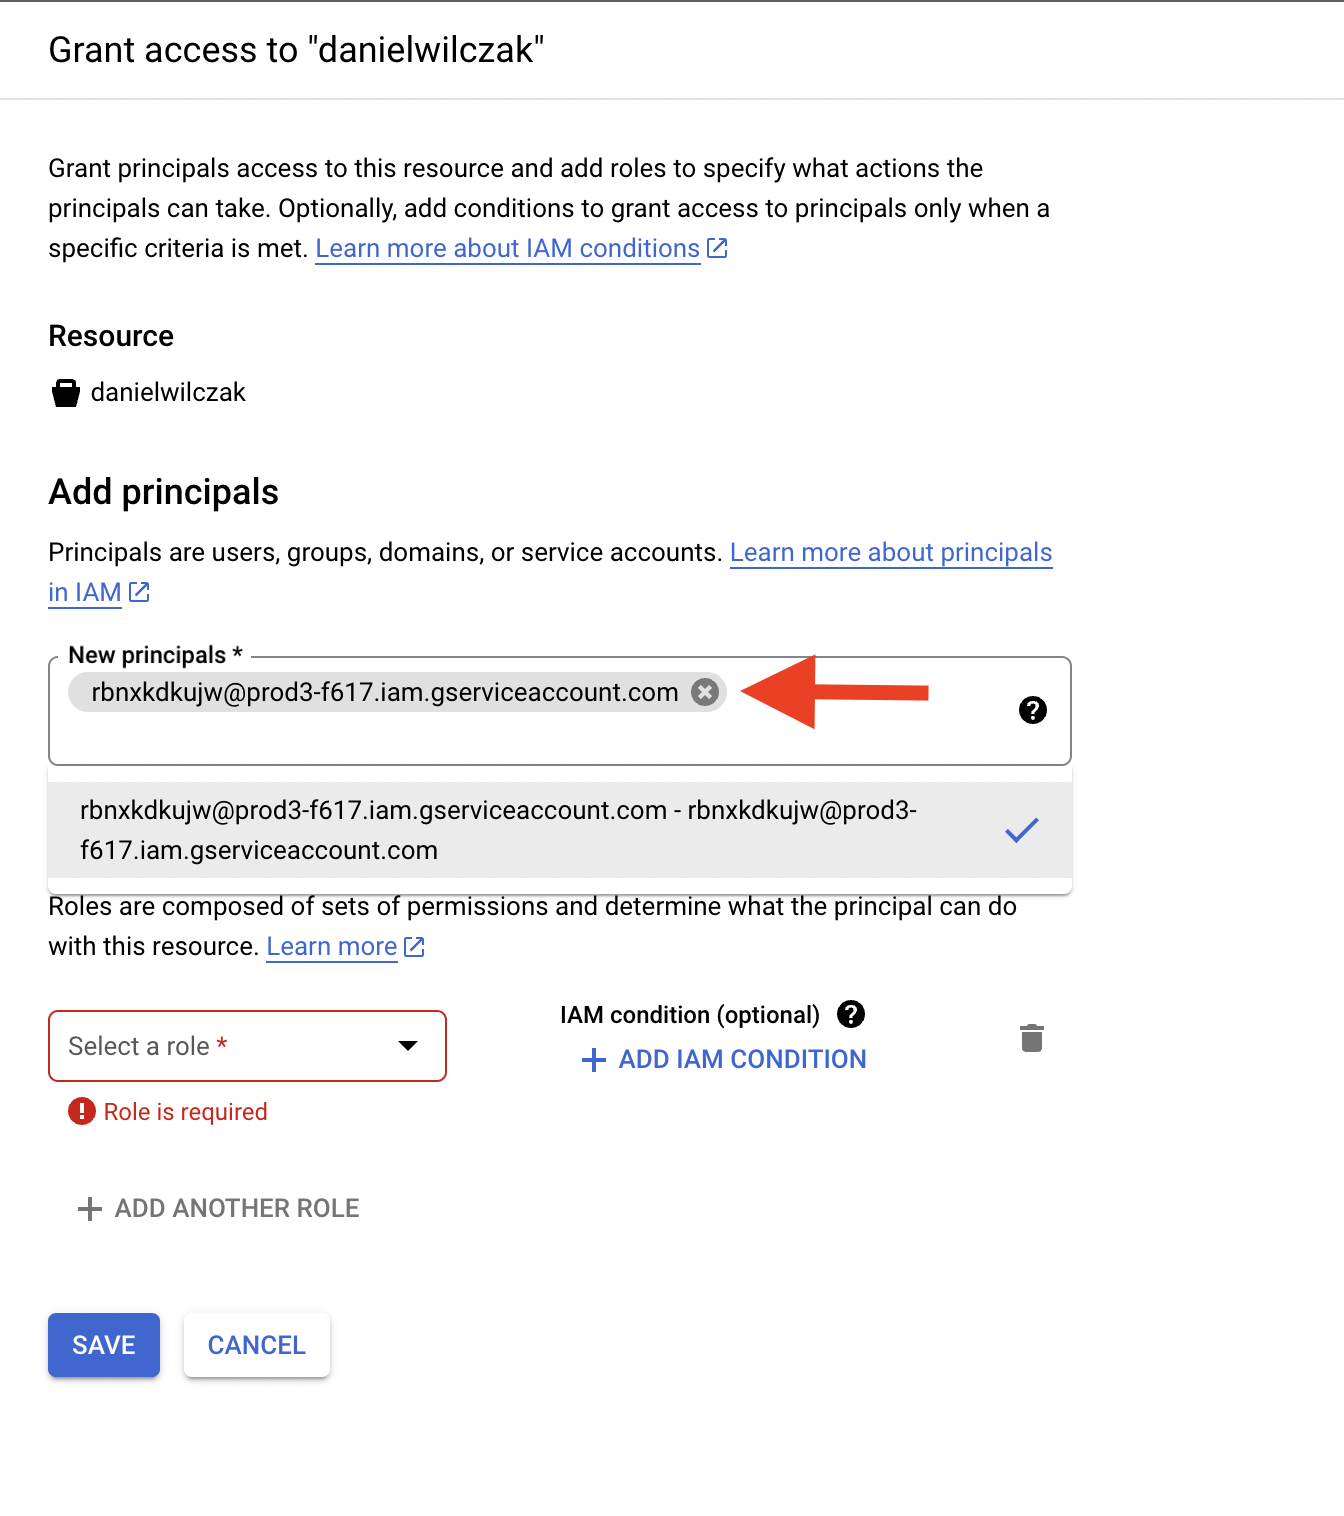Click the danielwilczak bucket icon
This screenshot has width=1344, height=1516.
66,393
